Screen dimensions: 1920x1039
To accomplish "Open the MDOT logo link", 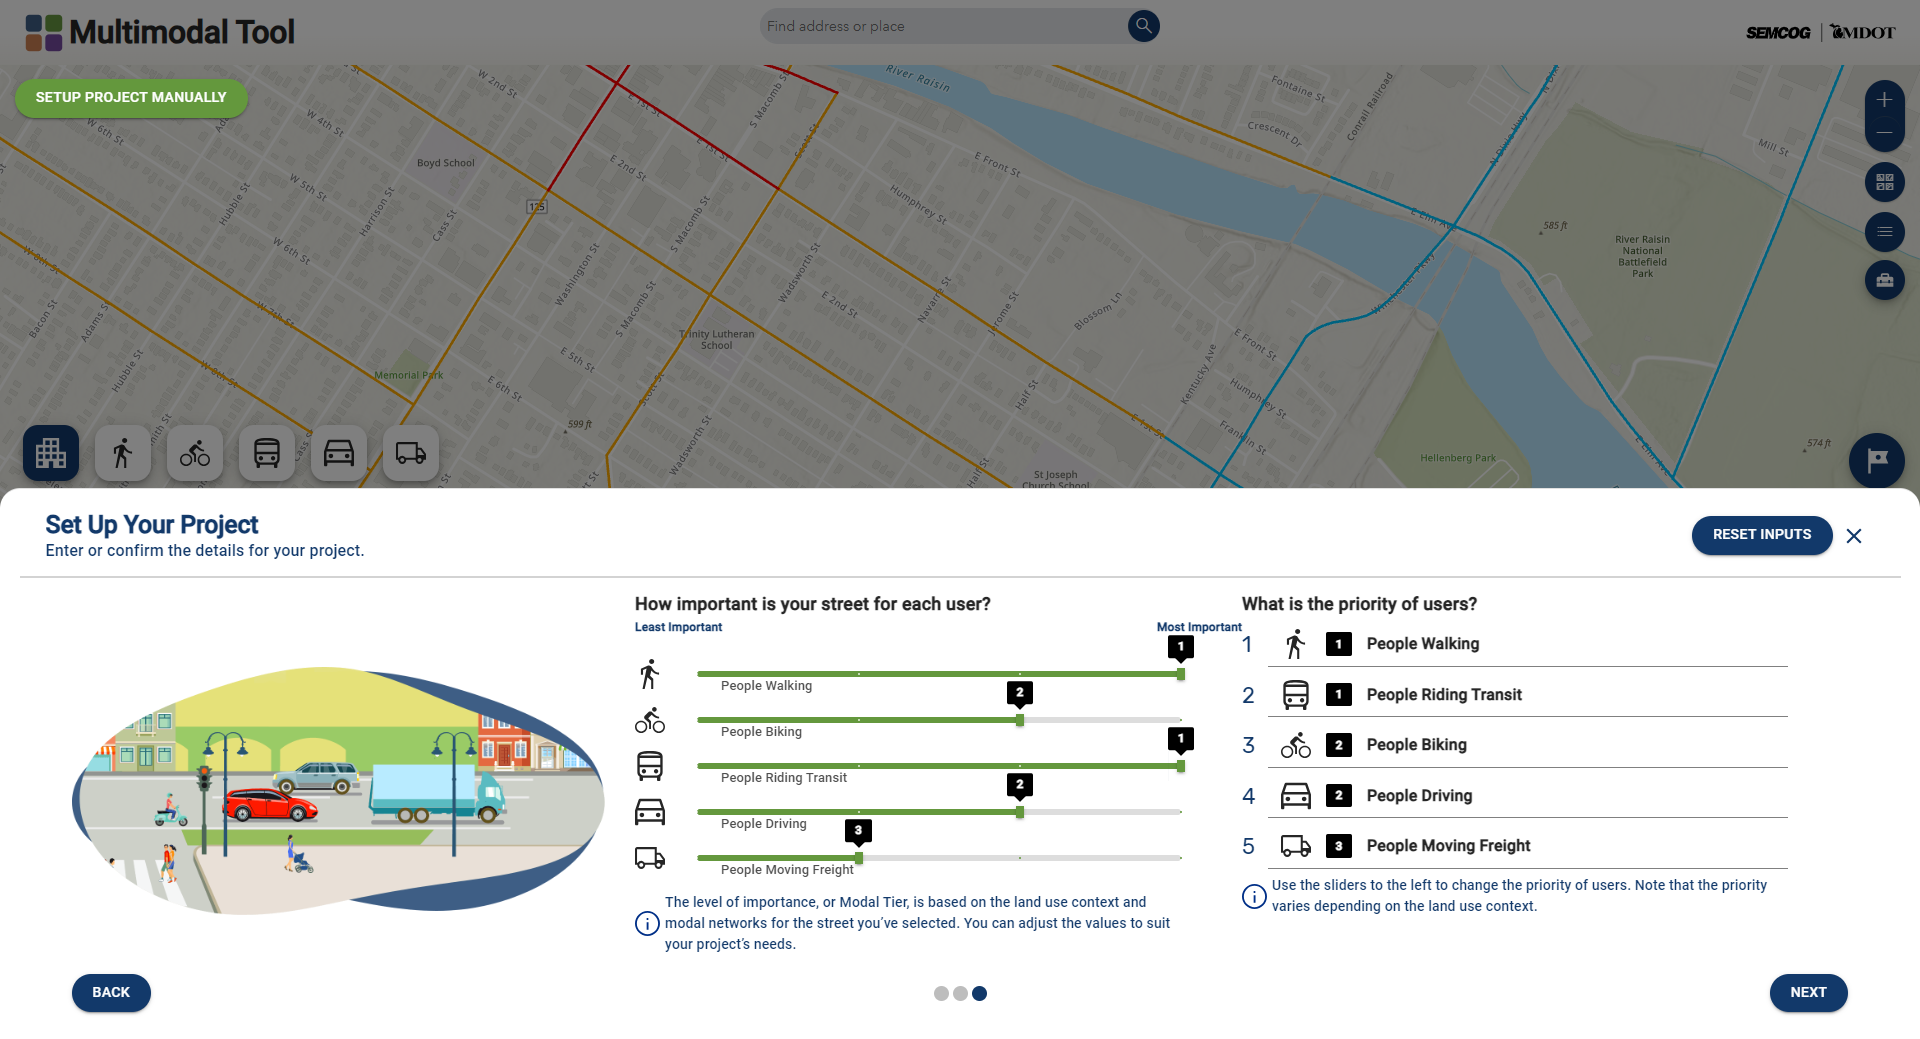I will (x=1863, y=32).
